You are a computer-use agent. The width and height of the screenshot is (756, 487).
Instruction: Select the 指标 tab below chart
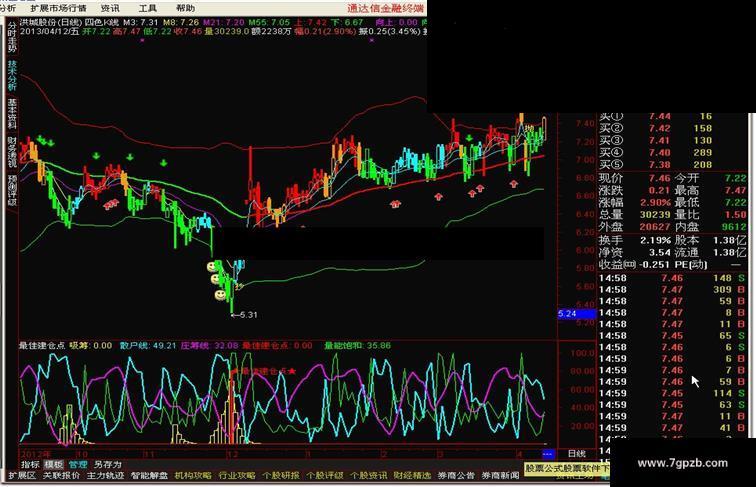coord(30,464)
